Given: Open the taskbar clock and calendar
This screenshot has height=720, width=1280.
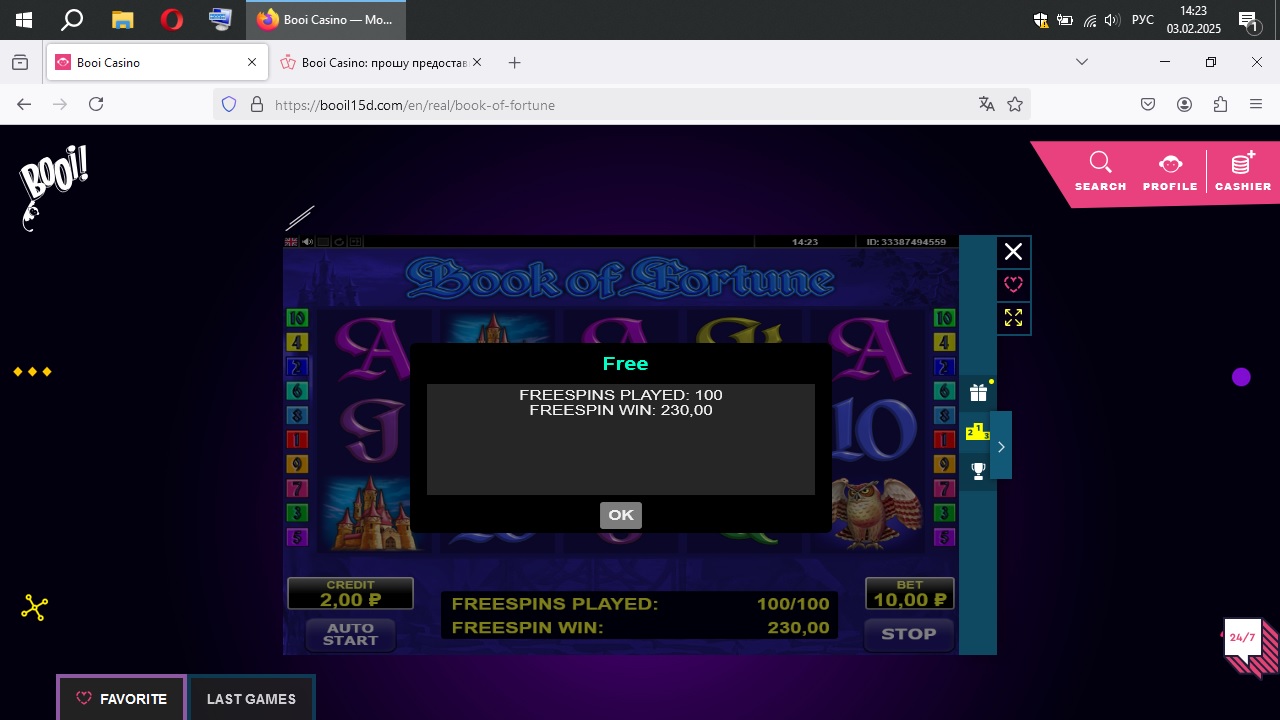Looking at the screenshot, I should 1193,20.
